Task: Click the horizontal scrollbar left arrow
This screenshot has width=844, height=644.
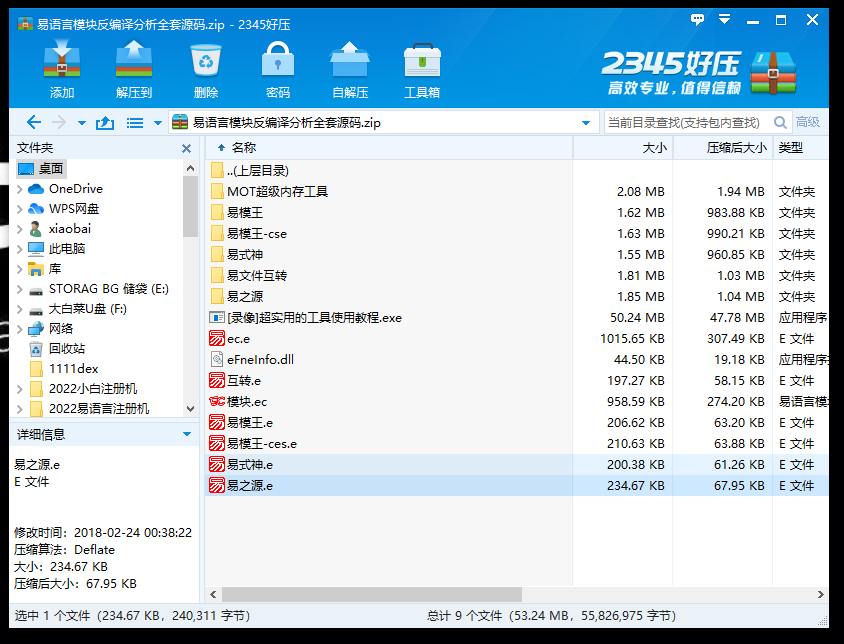Action: [213, 594]
